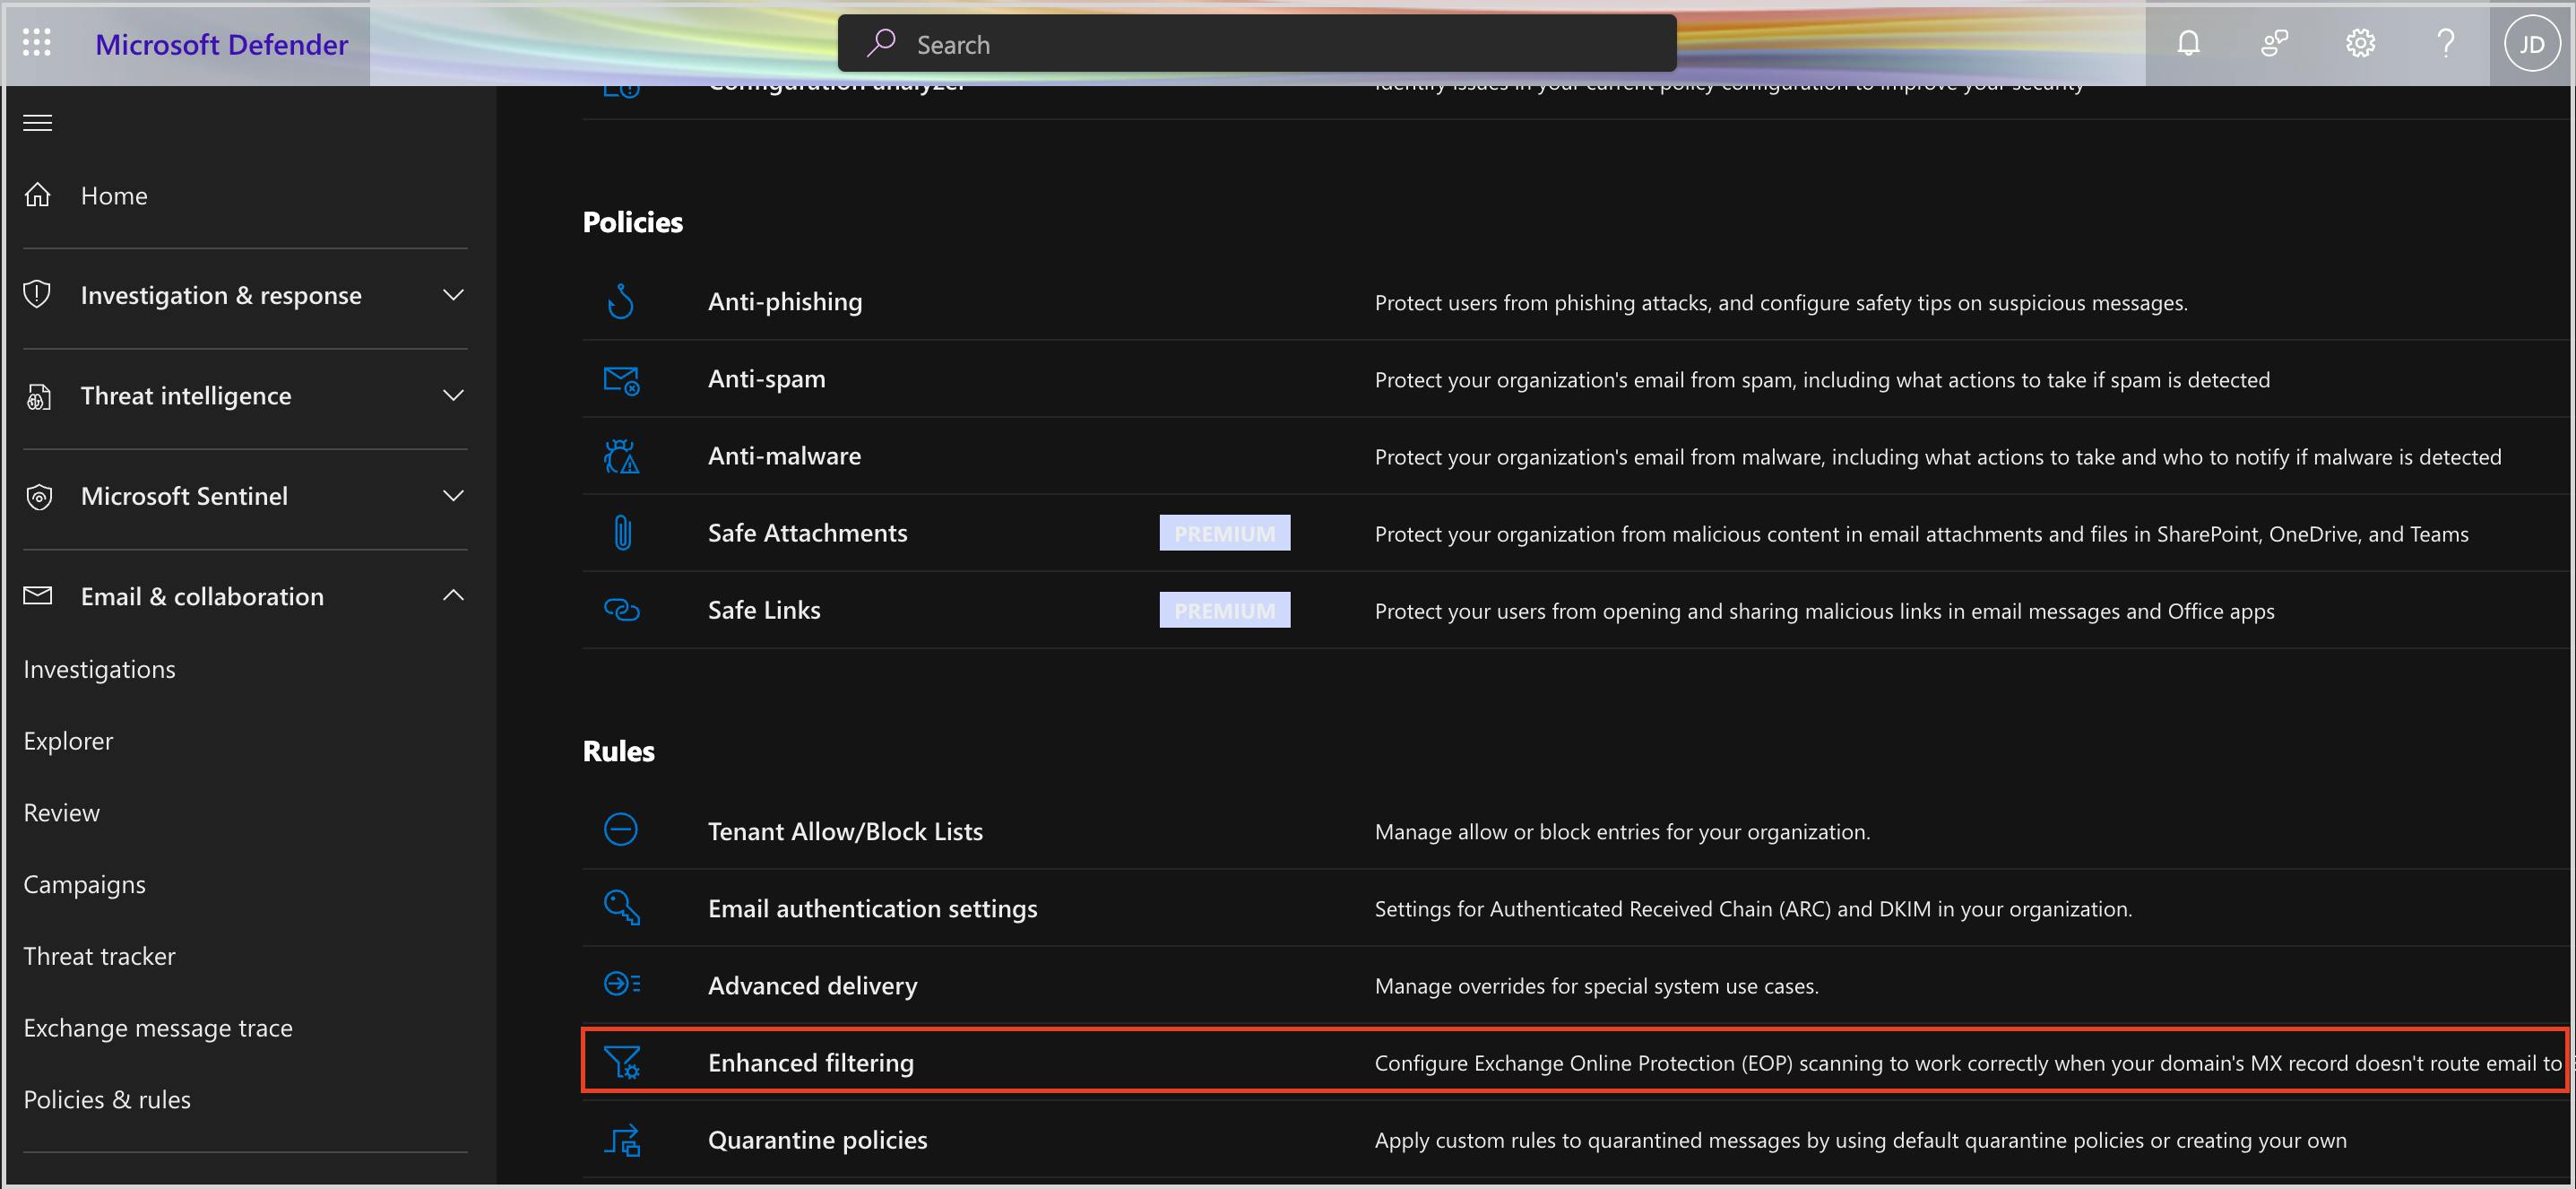
Task: Click the Quarantine policies description text
Action: click(1860, 1141)
